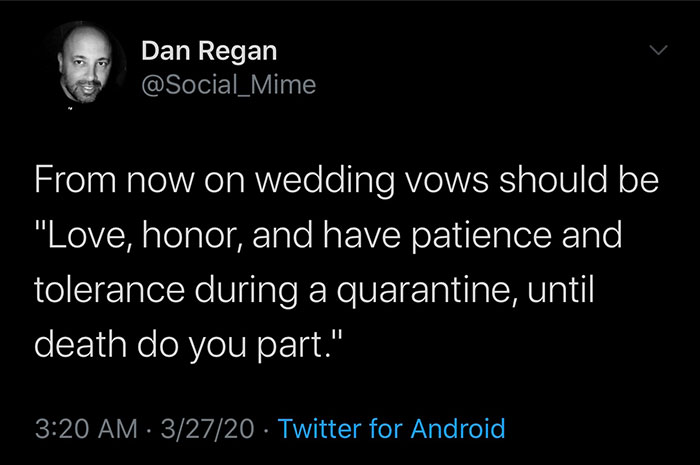
Task: Click the word "during" in the tweet
Action: pos(245,292)
